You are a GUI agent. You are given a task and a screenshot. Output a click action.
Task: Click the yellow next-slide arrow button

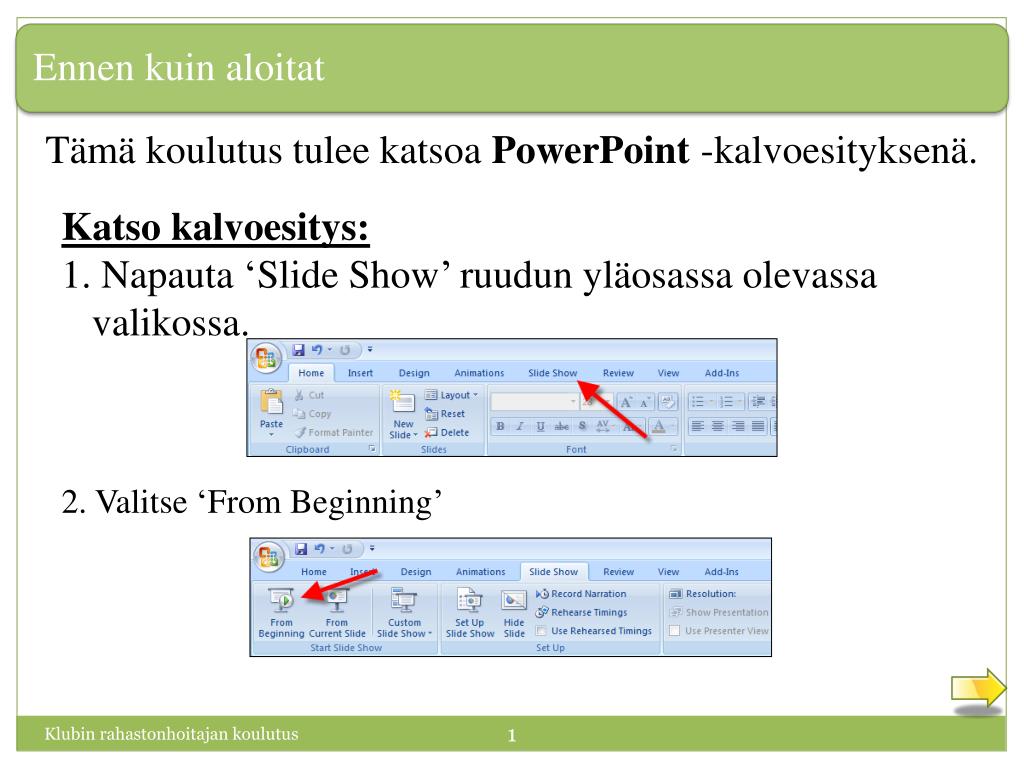(978, 687)
